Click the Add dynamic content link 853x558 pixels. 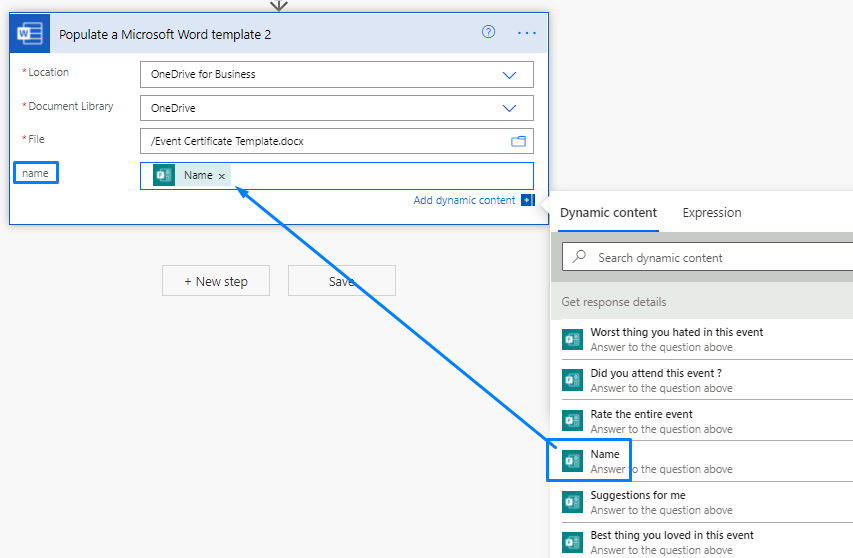point(464,200)
